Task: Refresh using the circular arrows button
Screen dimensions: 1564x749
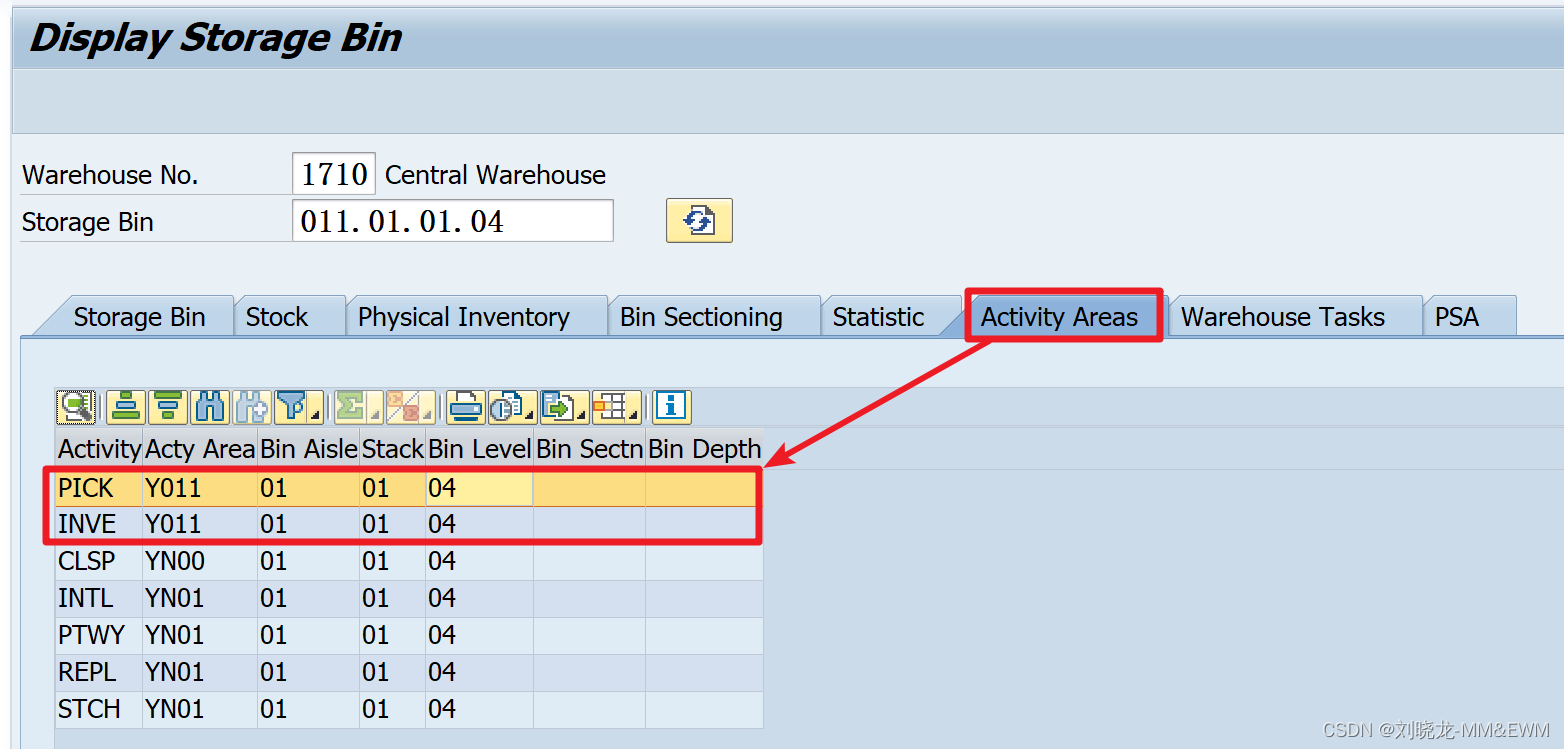Action: tap(699, 220)
